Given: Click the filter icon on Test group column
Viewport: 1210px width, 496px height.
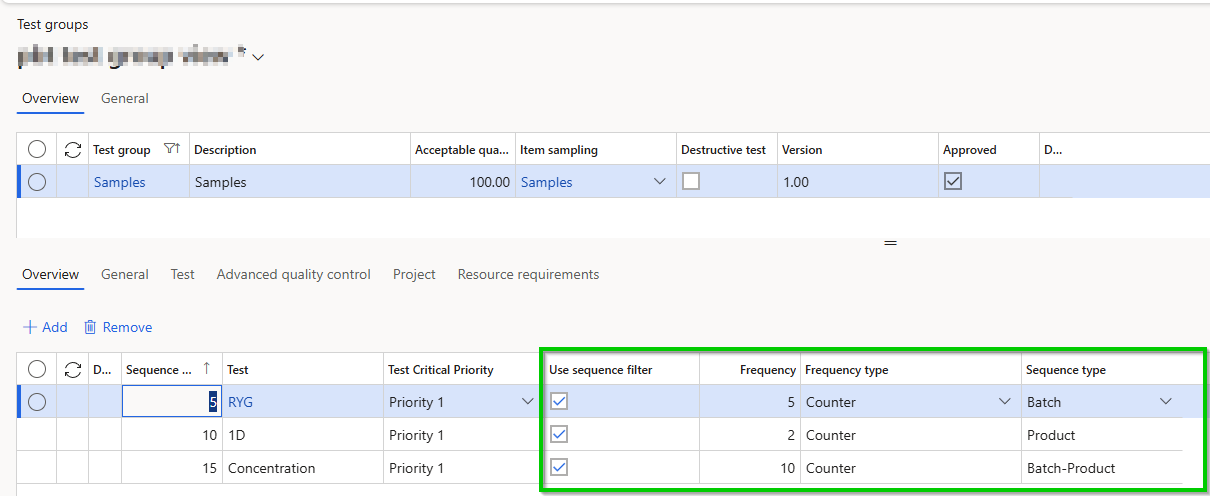Looking at the screenshot, I should point(171,150).
